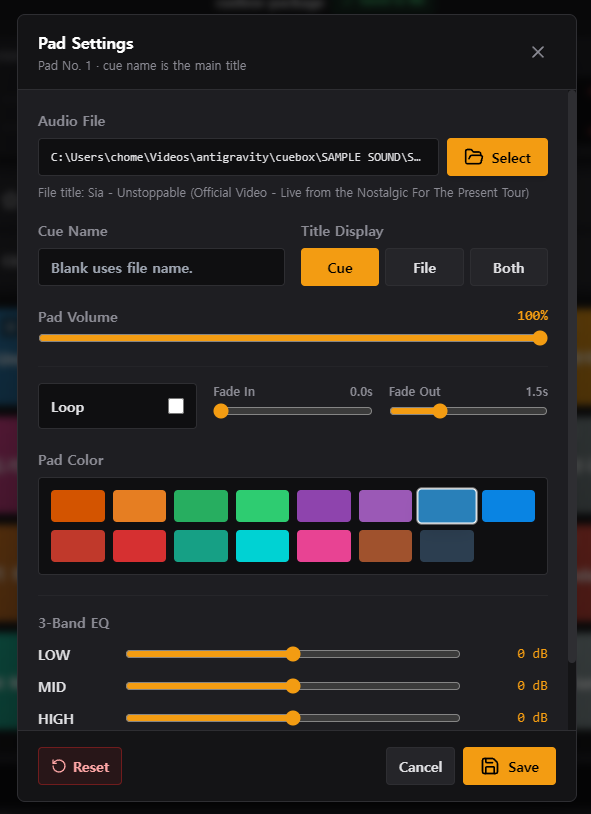
Task: Pick the selected steel blue pad color
Action: tap(447, 506)
